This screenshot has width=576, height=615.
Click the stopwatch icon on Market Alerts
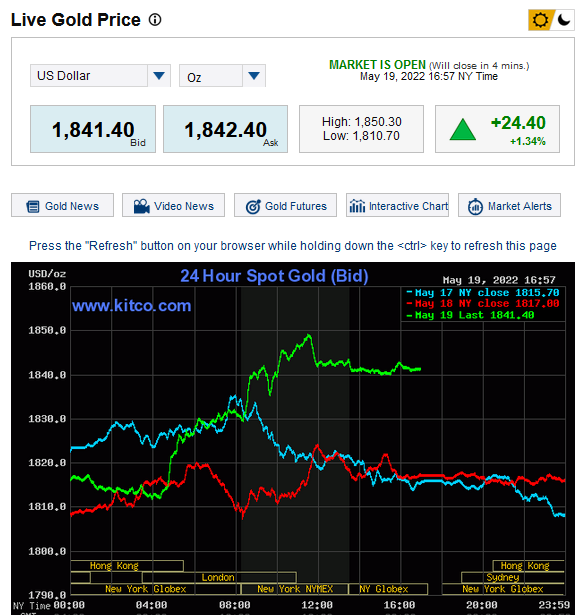click(x=475, y=206)
